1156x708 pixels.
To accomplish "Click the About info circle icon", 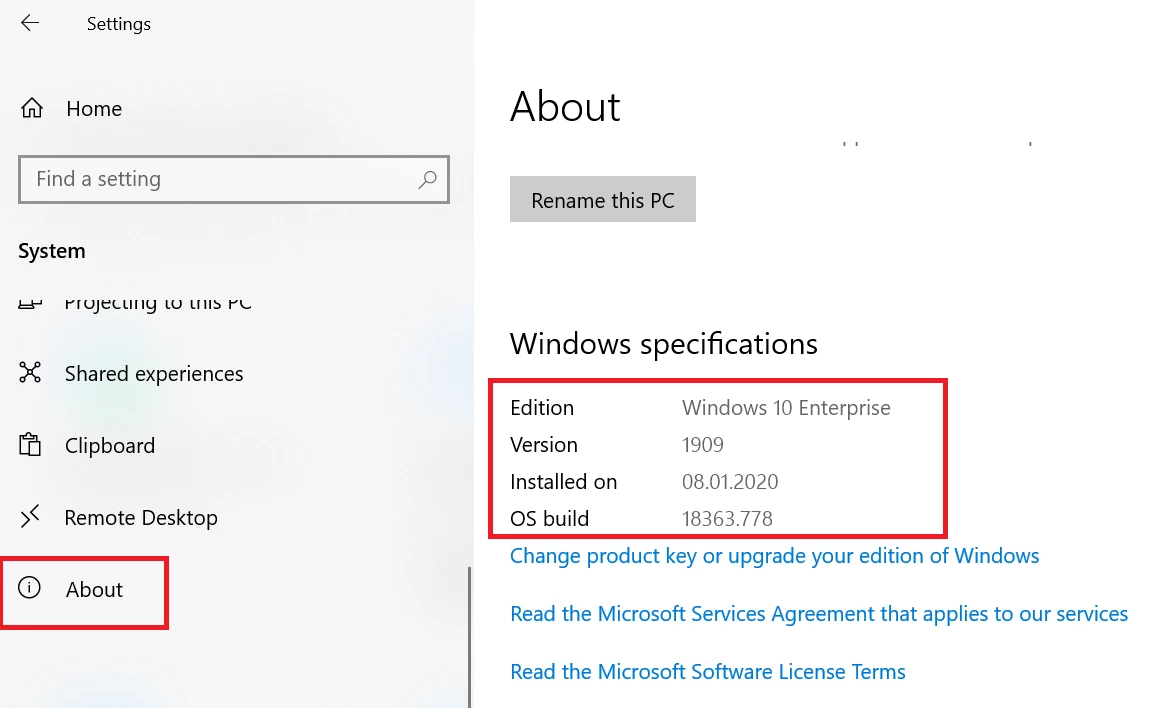I will (29, 588).
